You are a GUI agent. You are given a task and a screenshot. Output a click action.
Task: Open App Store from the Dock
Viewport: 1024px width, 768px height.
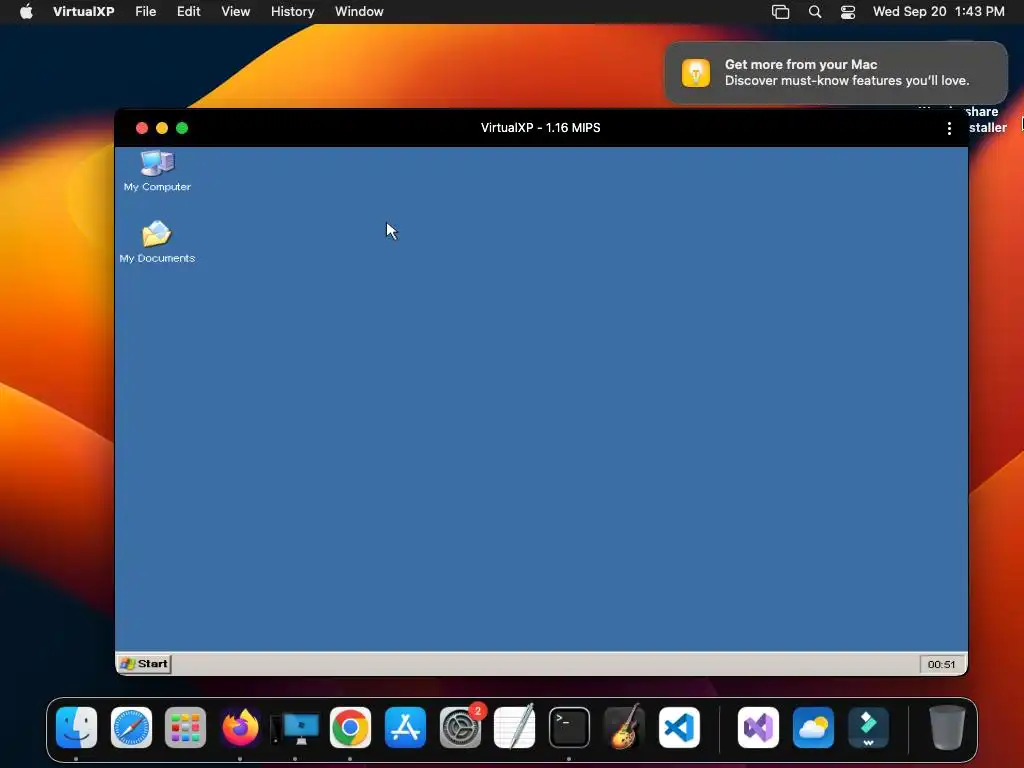tap(405, 728)
